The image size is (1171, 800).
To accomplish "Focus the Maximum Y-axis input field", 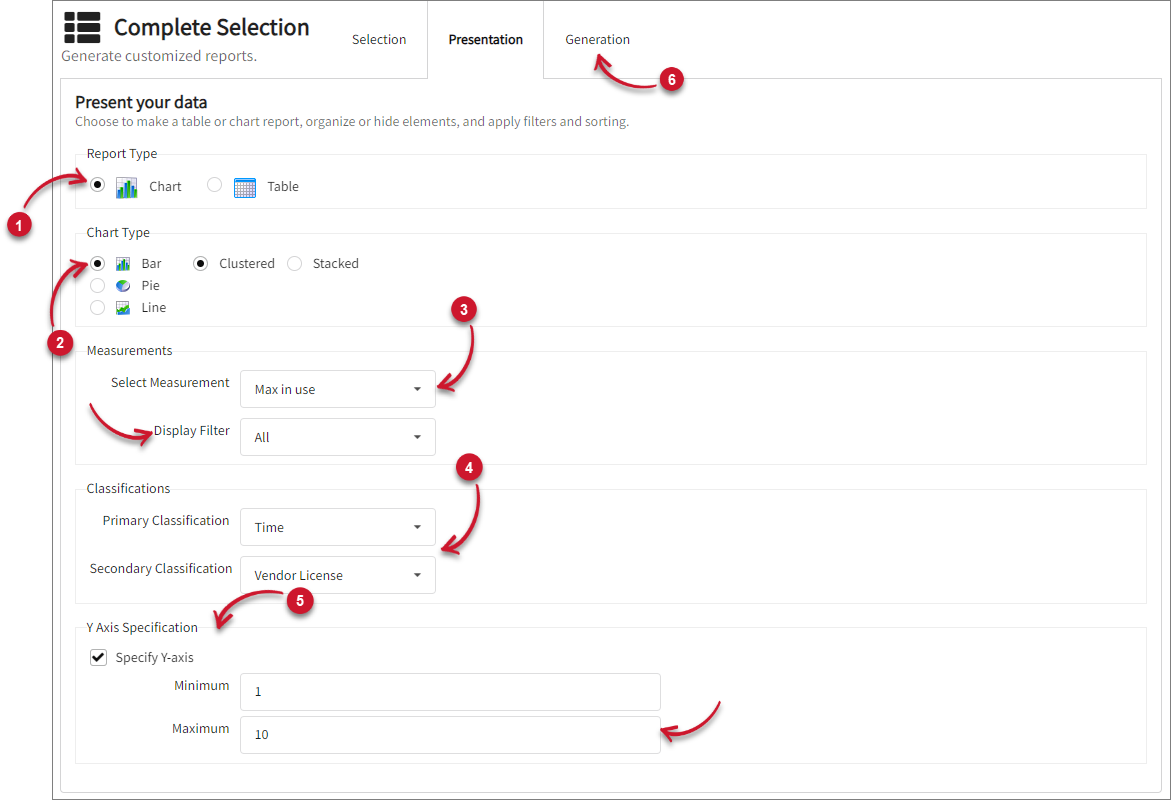I will click(450, 734).
